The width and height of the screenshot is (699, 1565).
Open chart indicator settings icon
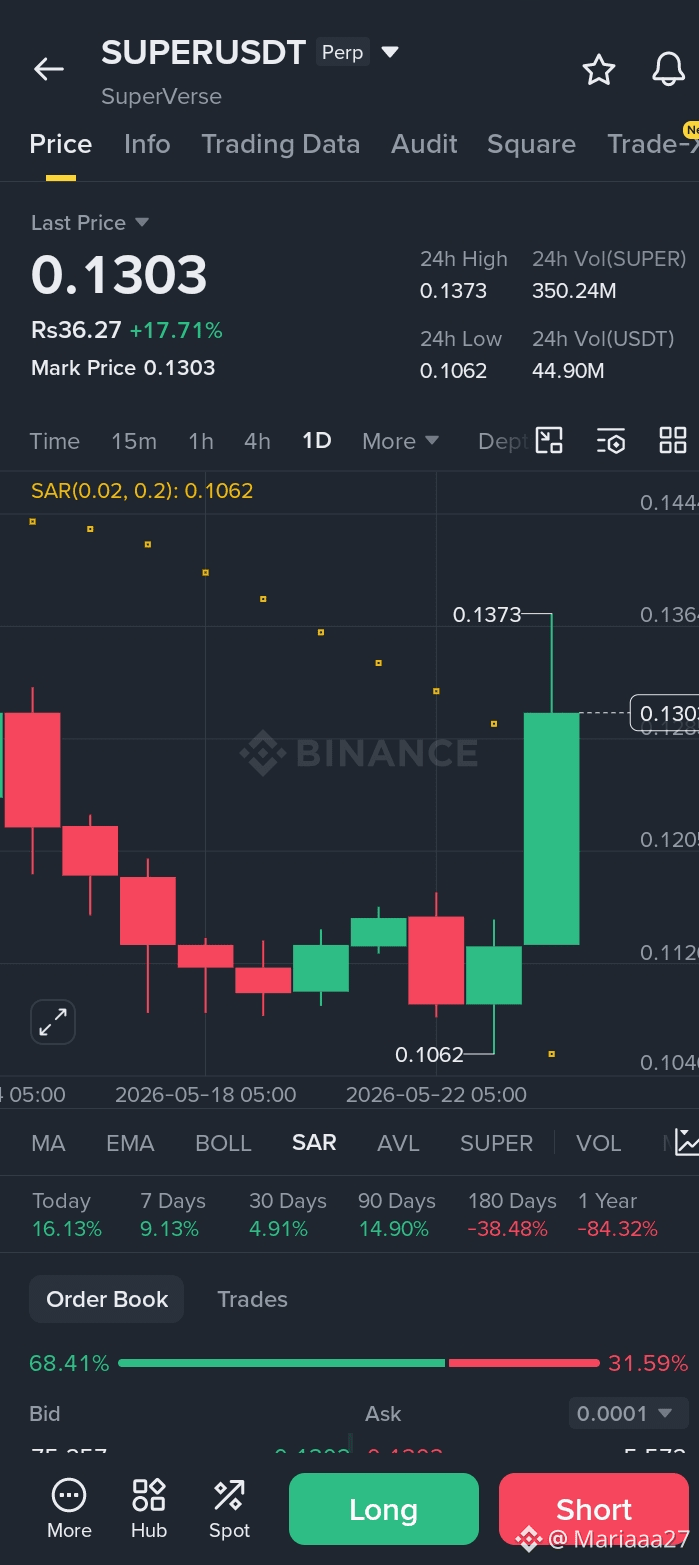click(x=611, y=440)
